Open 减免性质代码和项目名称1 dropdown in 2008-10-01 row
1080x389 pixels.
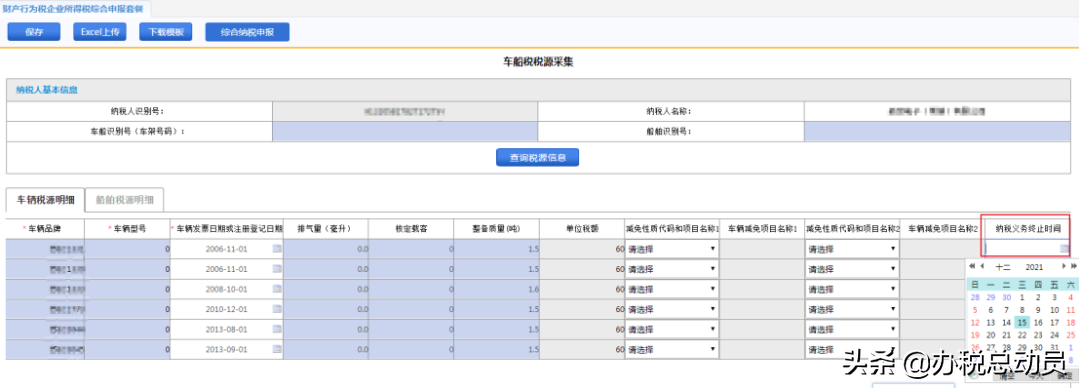click(672, 290)
